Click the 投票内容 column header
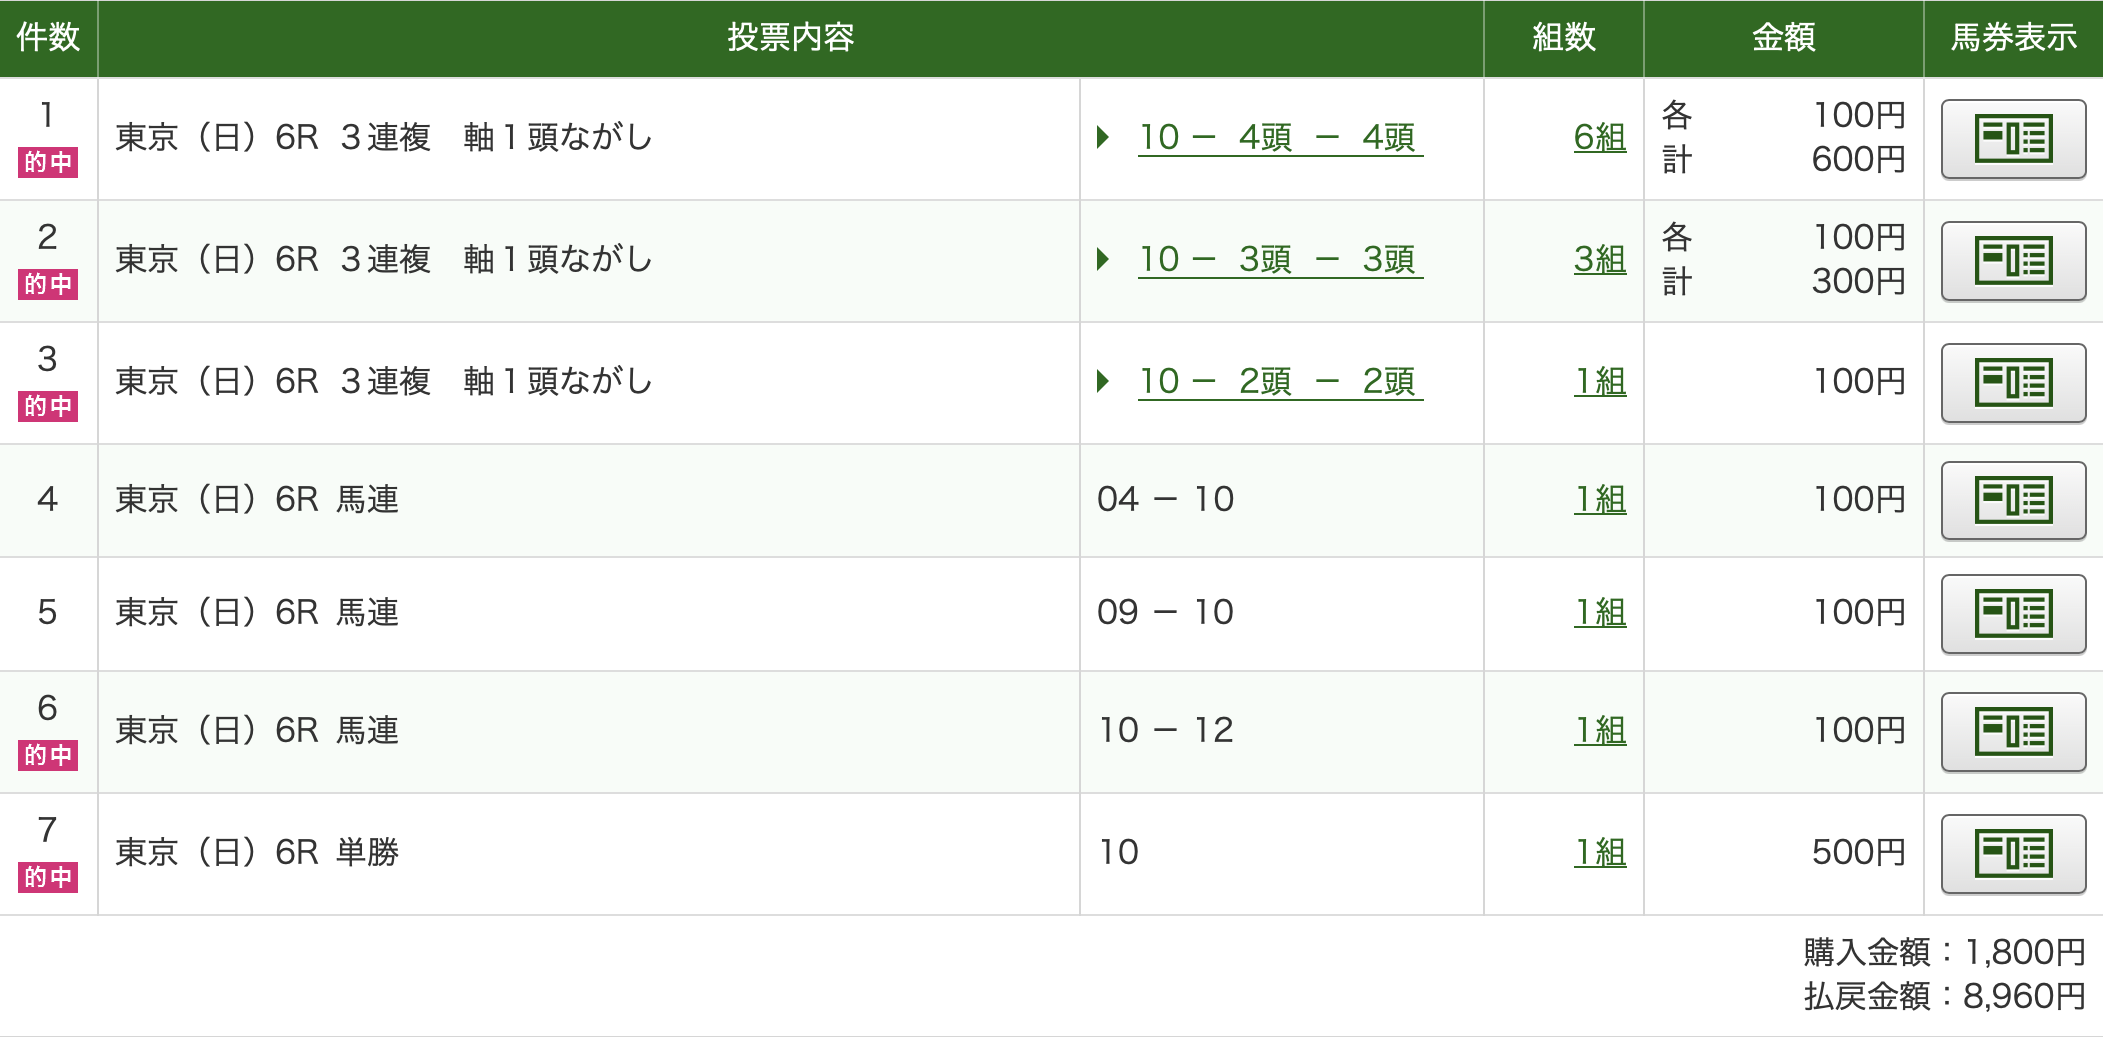This screenshot has height=1037, width=2103. (x=790, y=38)
